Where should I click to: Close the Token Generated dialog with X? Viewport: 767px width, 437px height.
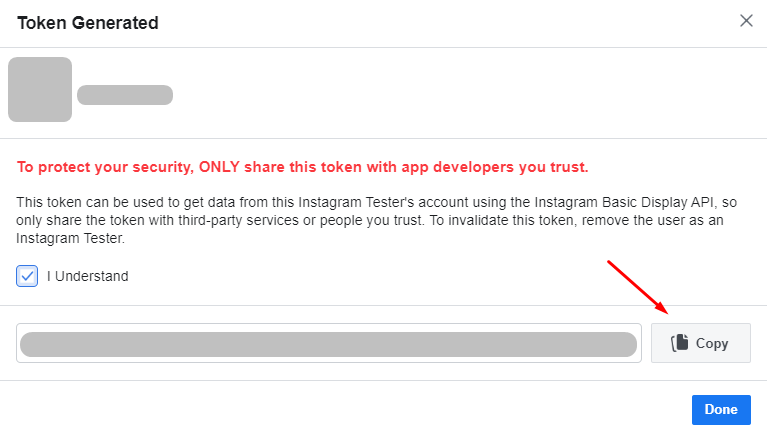point(746,21)
